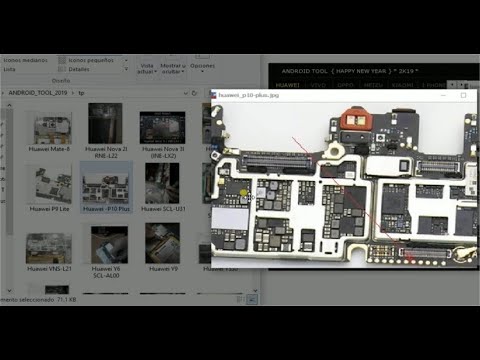Viewport: 480px width, 360px height.
Task: Open the 'Mostrar u ocultar' dropdown
Action: pos(173,68)
